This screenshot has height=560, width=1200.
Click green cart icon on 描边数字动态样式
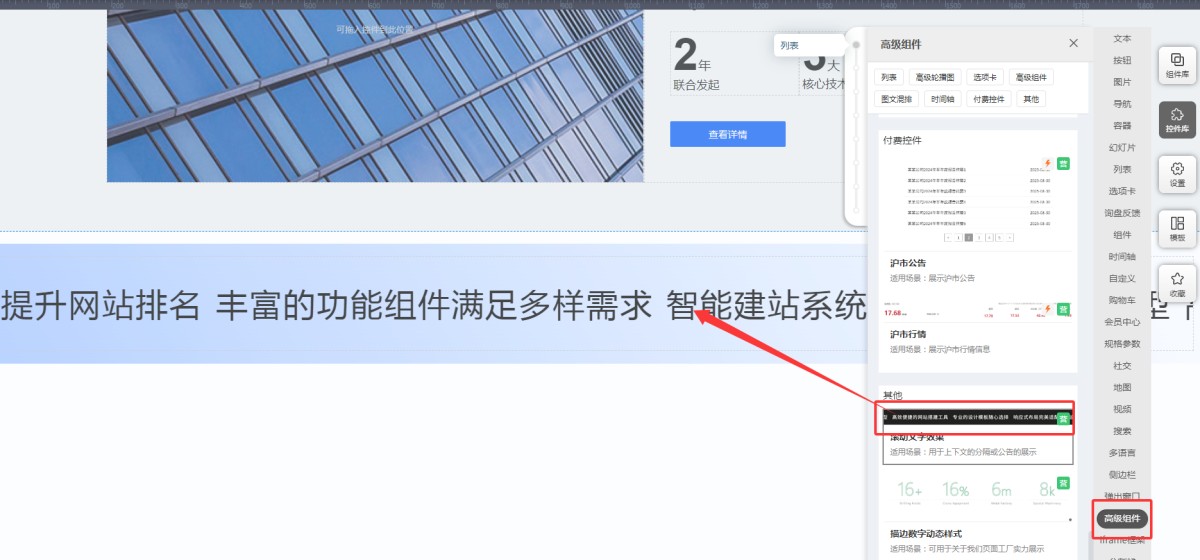coord(1064,483)
